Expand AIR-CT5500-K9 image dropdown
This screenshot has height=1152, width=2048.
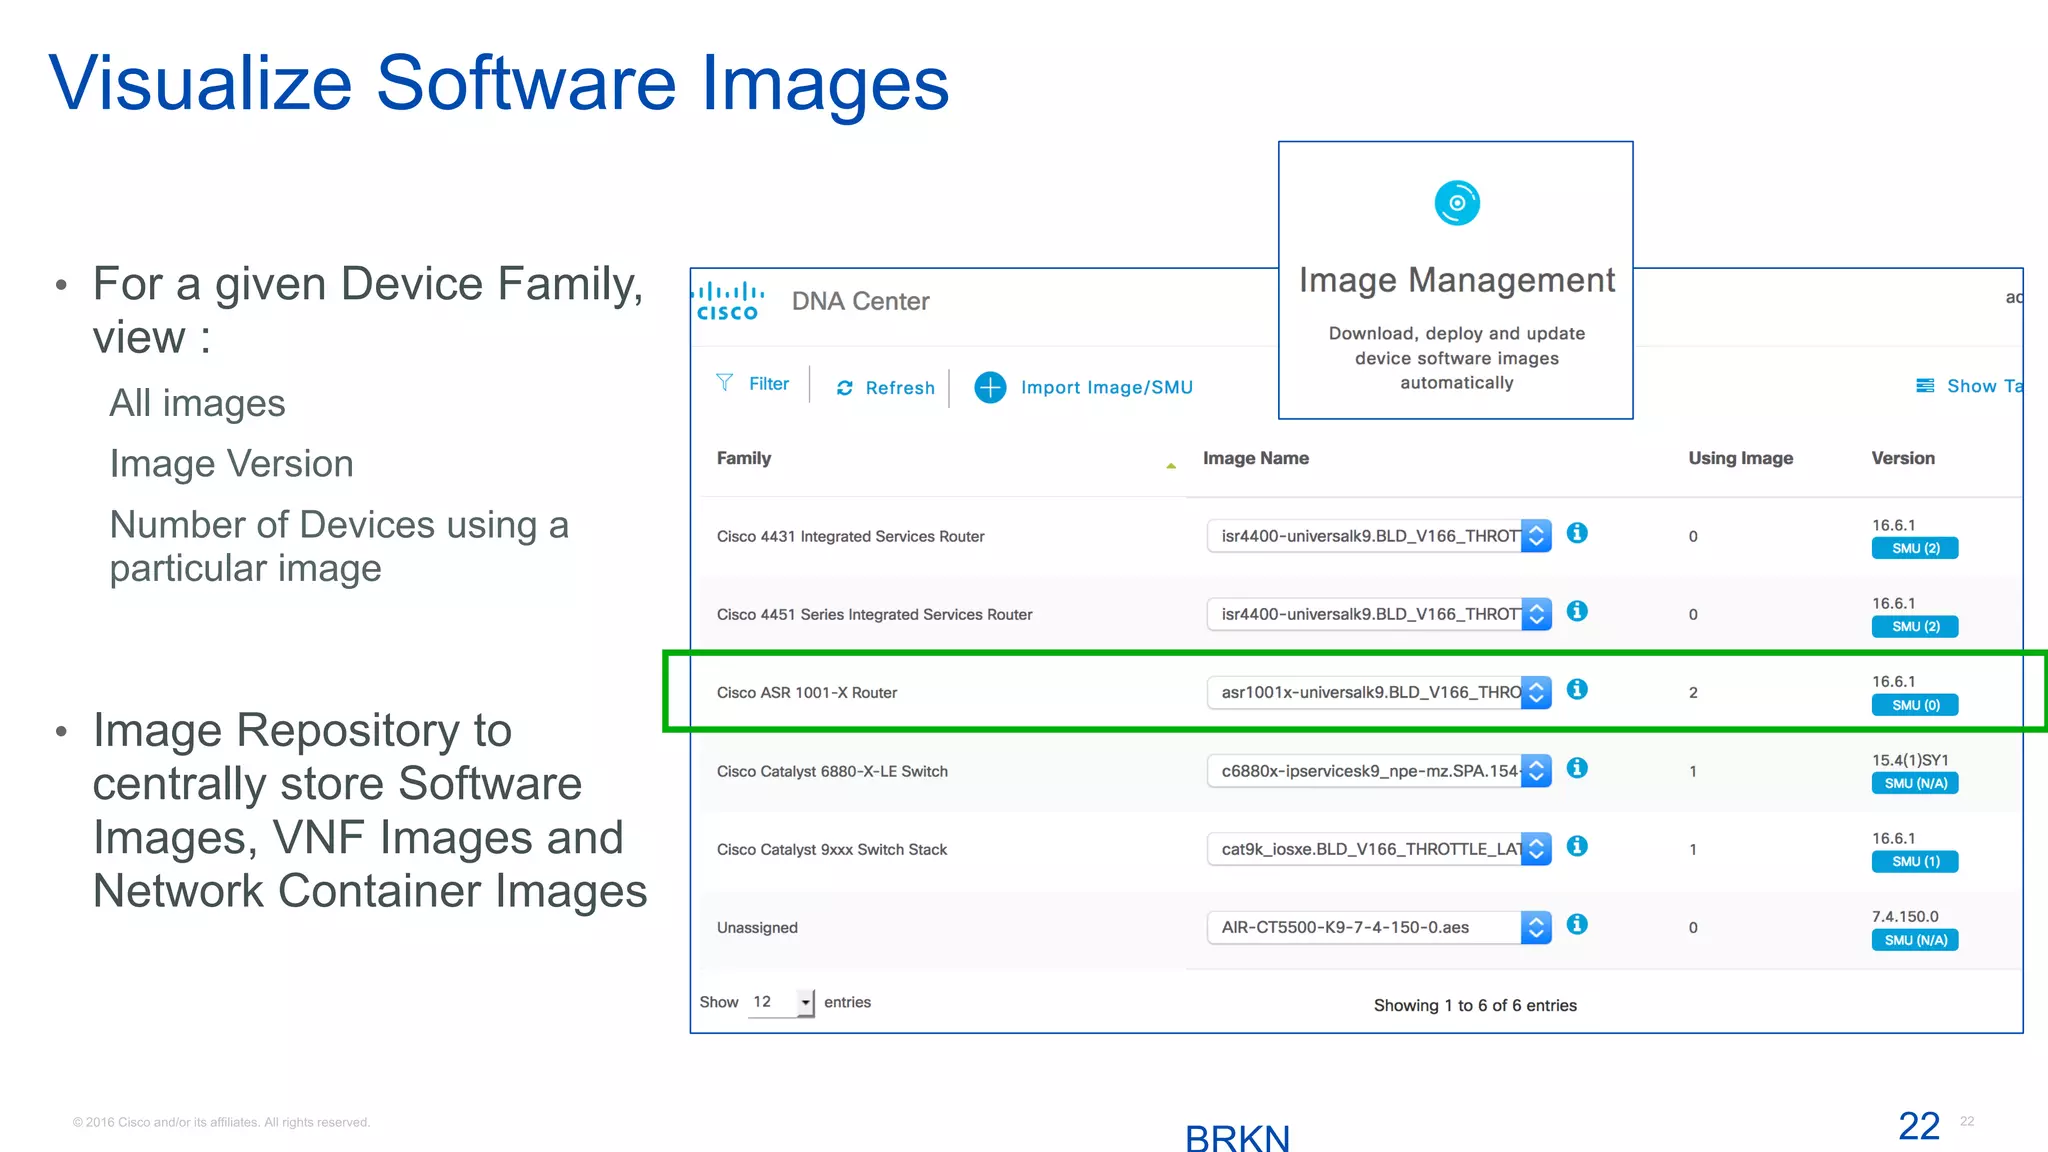click(x=1537, y=927)
